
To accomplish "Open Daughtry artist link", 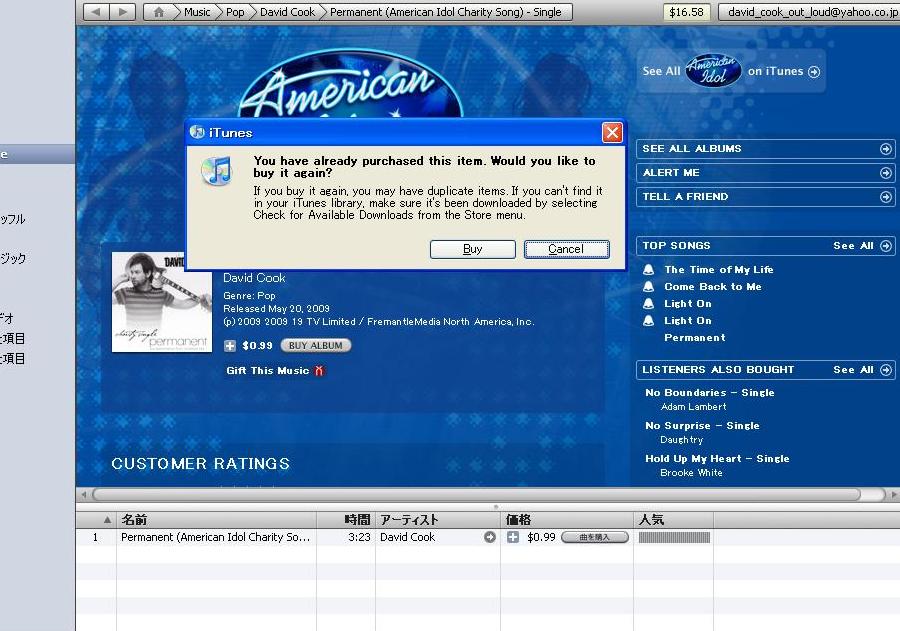I will pos(681,440).
